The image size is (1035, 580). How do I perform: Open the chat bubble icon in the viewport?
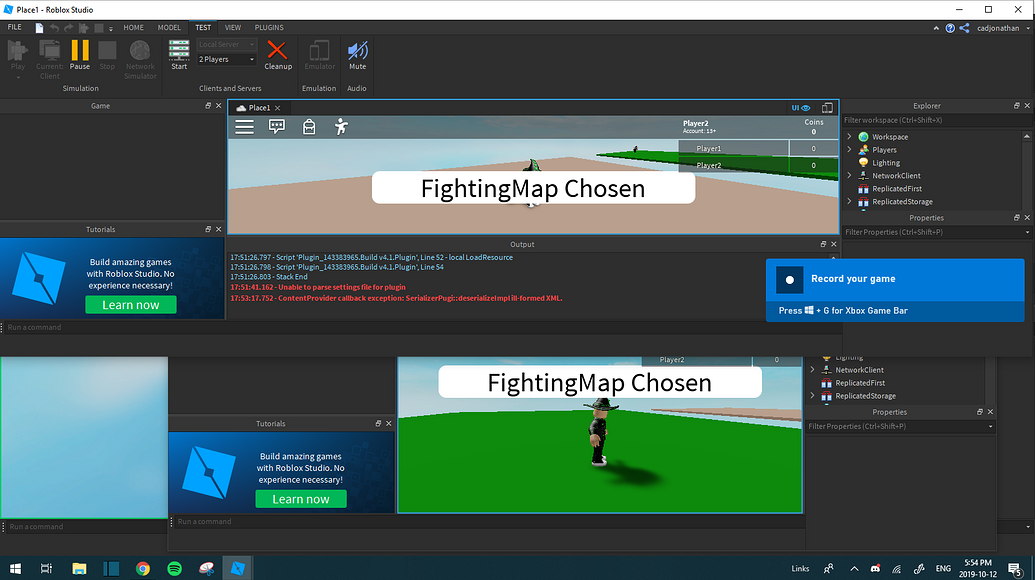(277, 127)
